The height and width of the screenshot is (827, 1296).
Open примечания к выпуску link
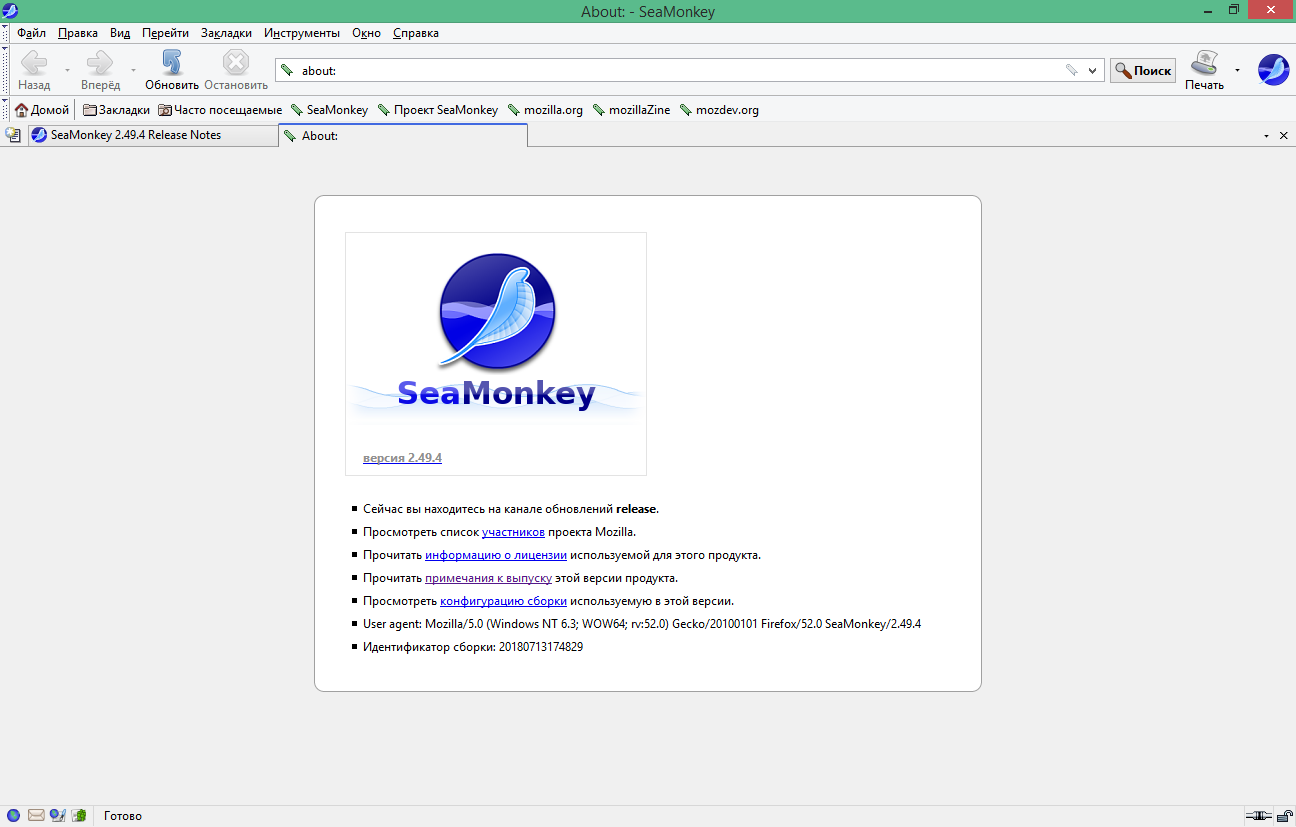tap(488, 578)
